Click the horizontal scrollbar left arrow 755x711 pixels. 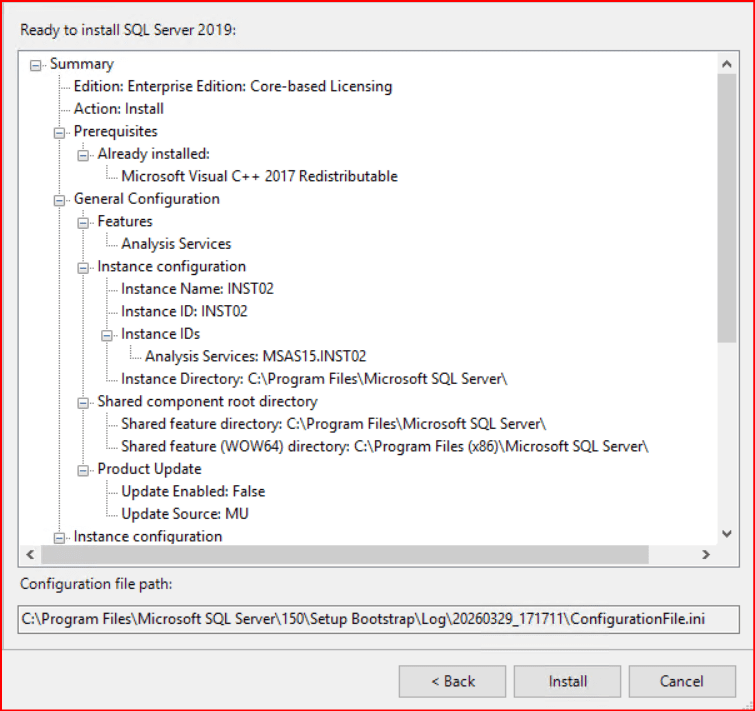[x=30, y=554]
